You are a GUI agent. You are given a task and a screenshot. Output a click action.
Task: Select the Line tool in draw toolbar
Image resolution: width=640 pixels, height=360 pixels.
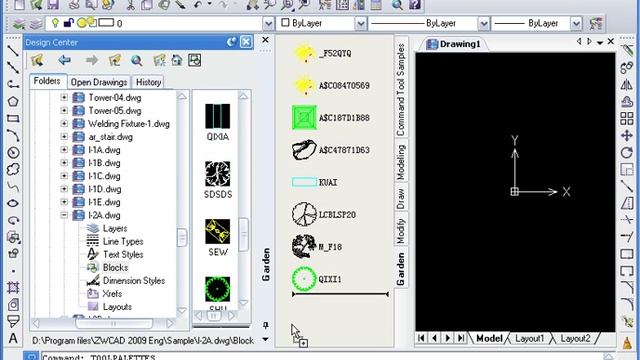pos(13,50)
